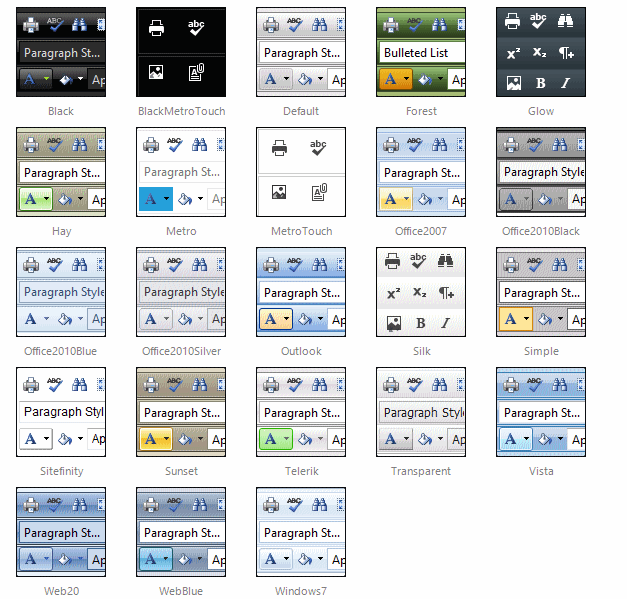This screenshot has width=627, height=599.
Task: Open Paragraph Style dropdown in Office2010Blue skin
Action: point(62,292)
